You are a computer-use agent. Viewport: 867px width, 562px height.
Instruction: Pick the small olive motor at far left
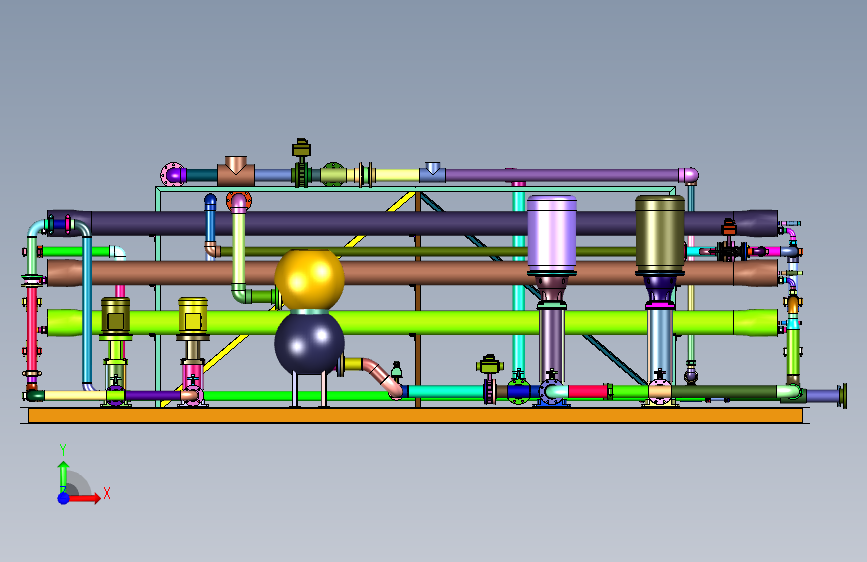pos(116,316)
